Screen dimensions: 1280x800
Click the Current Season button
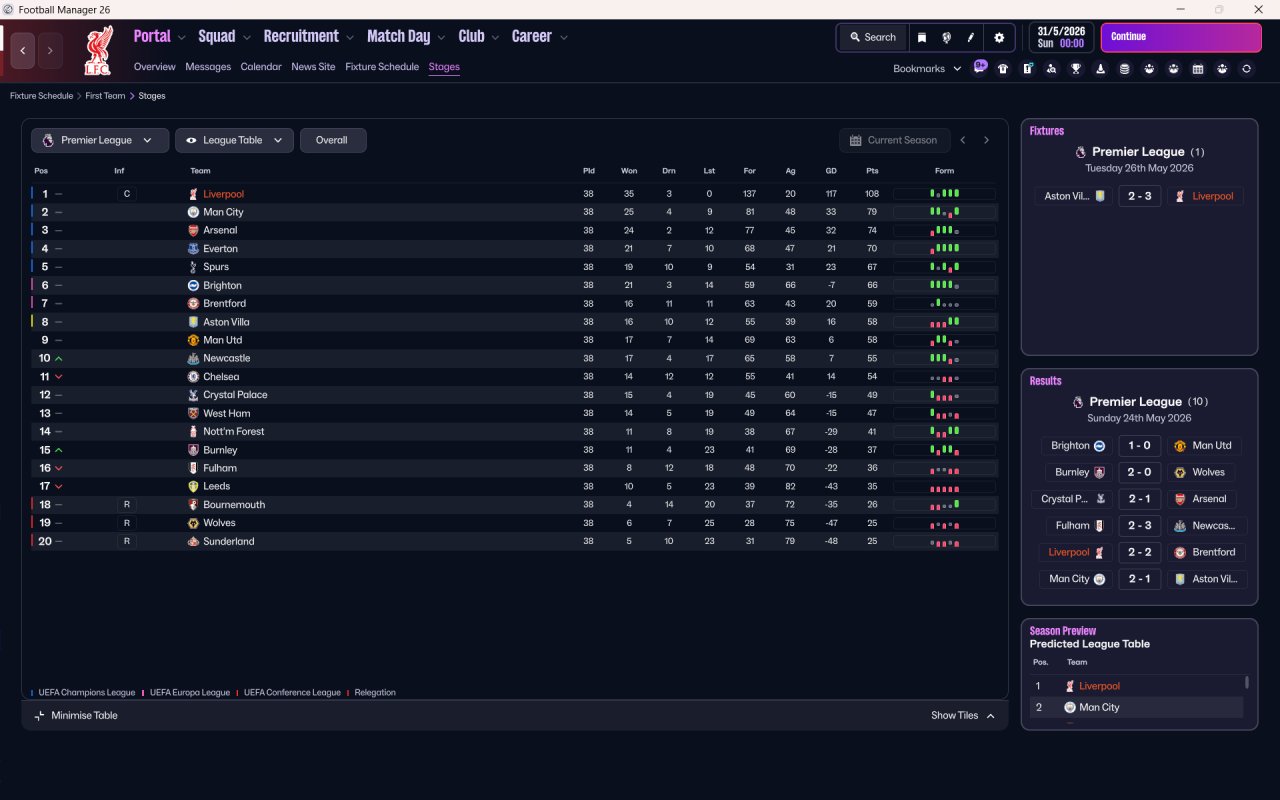click(x=895, y=140)
